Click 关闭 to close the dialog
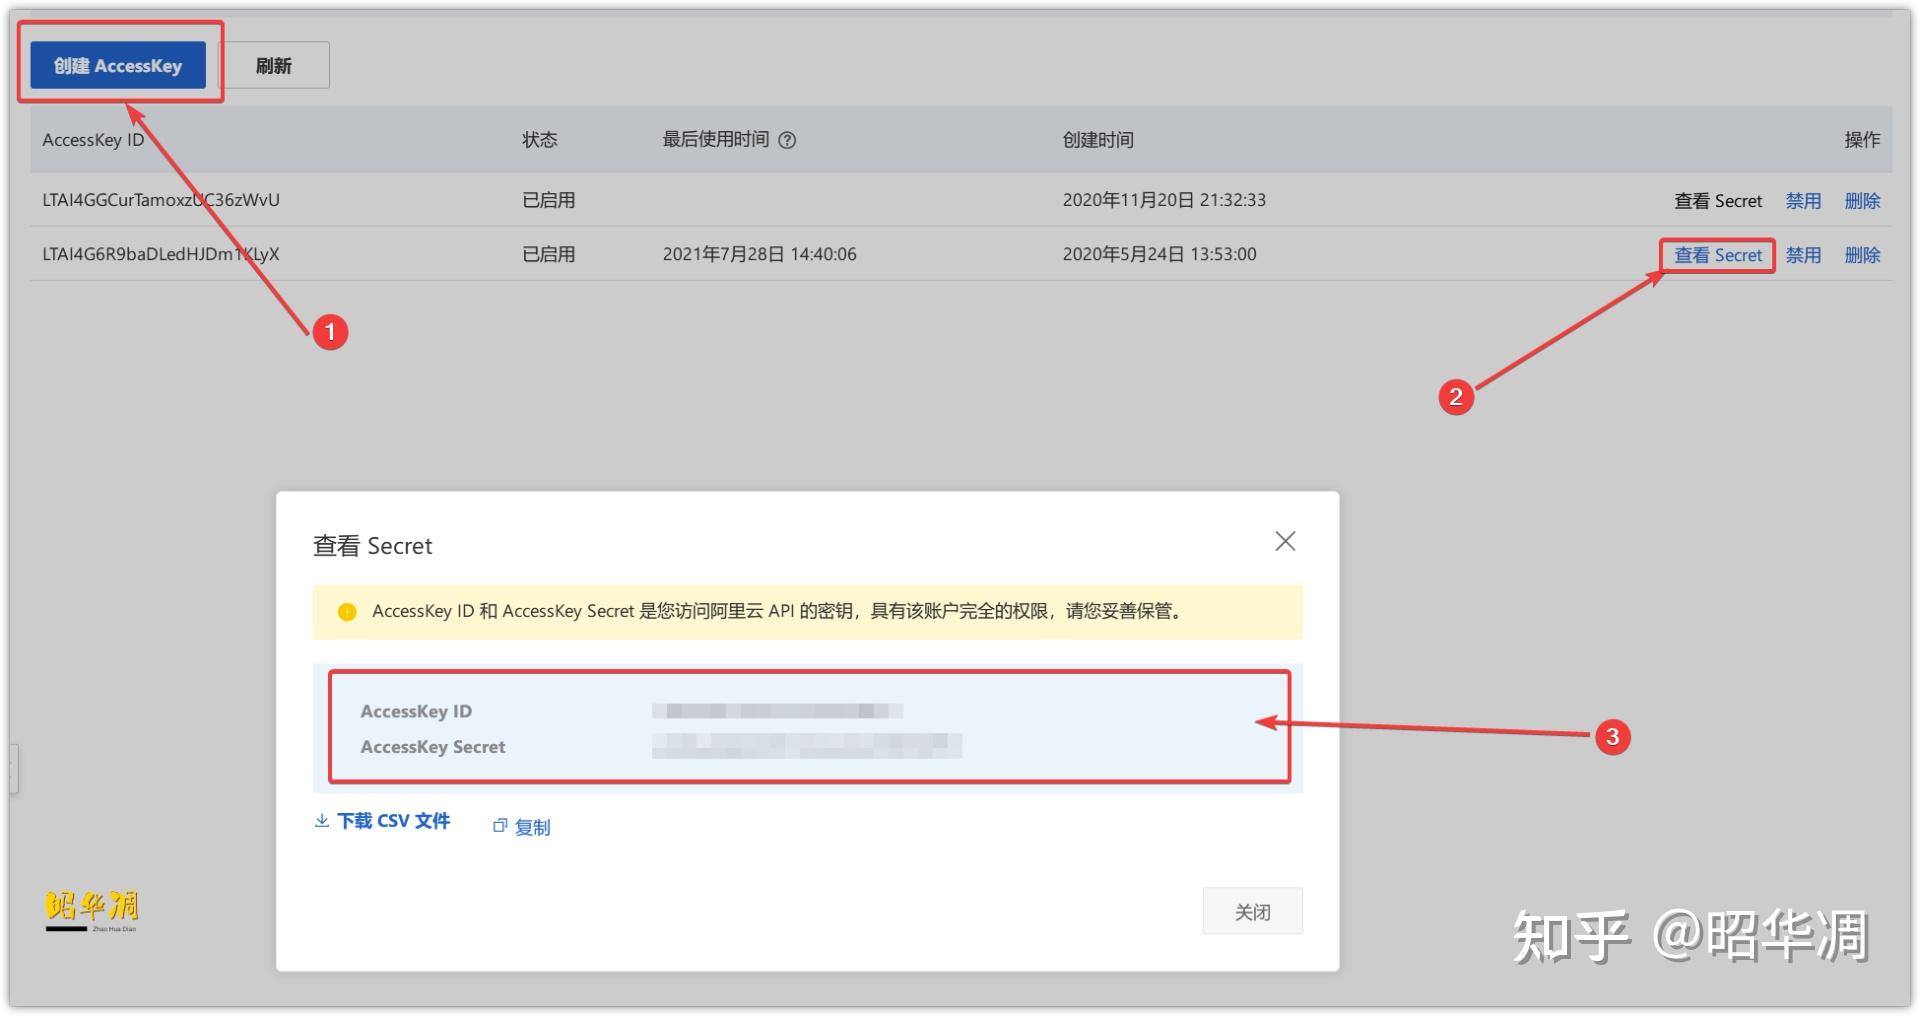1920x1016 pixels. pos(1252,911)
